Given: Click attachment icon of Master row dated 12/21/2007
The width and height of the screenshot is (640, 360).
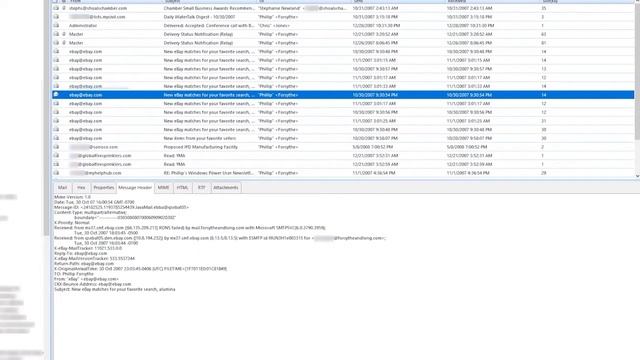Looking at the screenshot, I should point(64,34).
